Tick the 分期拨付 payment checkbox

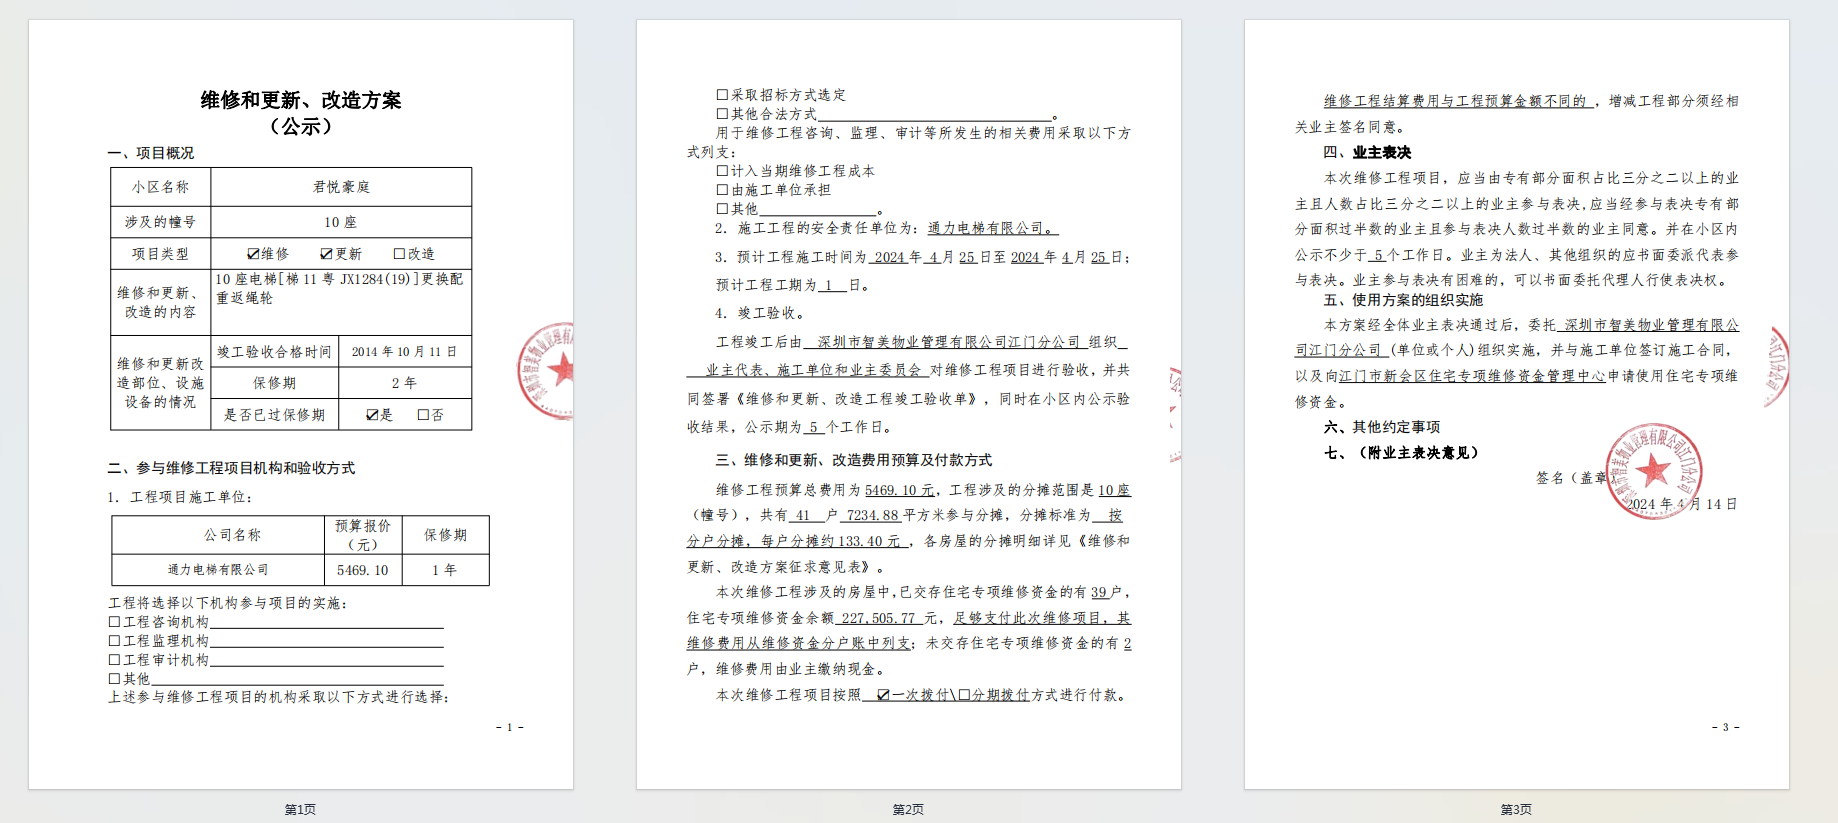click(x=964, y=695)
